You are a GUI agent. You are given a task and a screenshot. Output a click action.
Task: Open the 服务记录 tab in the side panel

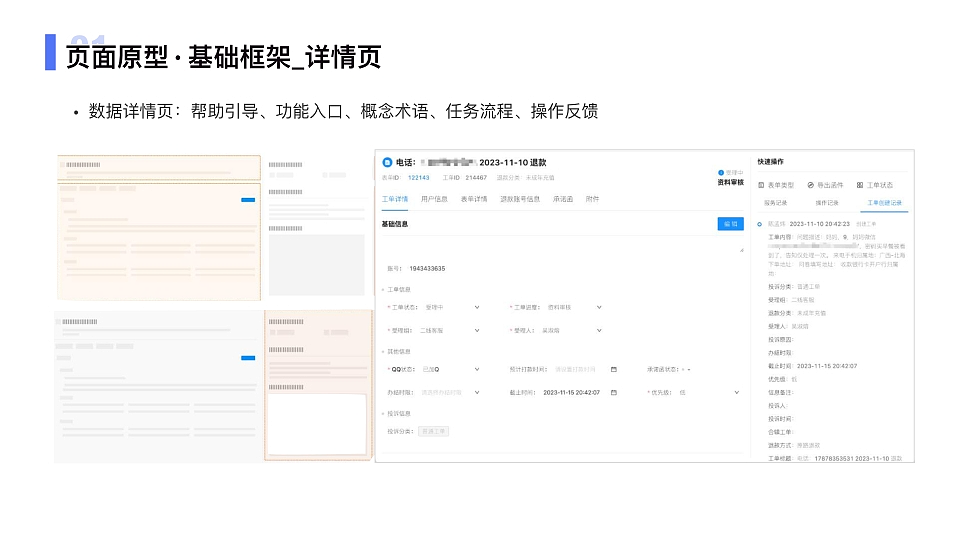[775, 203]
